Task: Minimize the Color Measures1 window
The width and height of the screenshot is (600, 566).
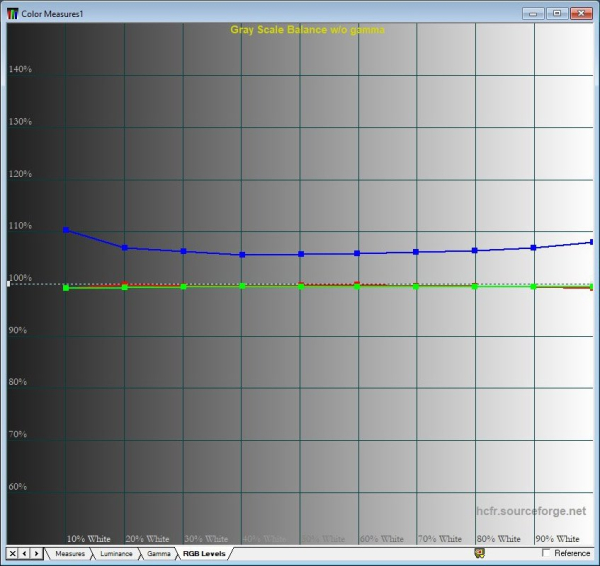Action: coord(533,13)
